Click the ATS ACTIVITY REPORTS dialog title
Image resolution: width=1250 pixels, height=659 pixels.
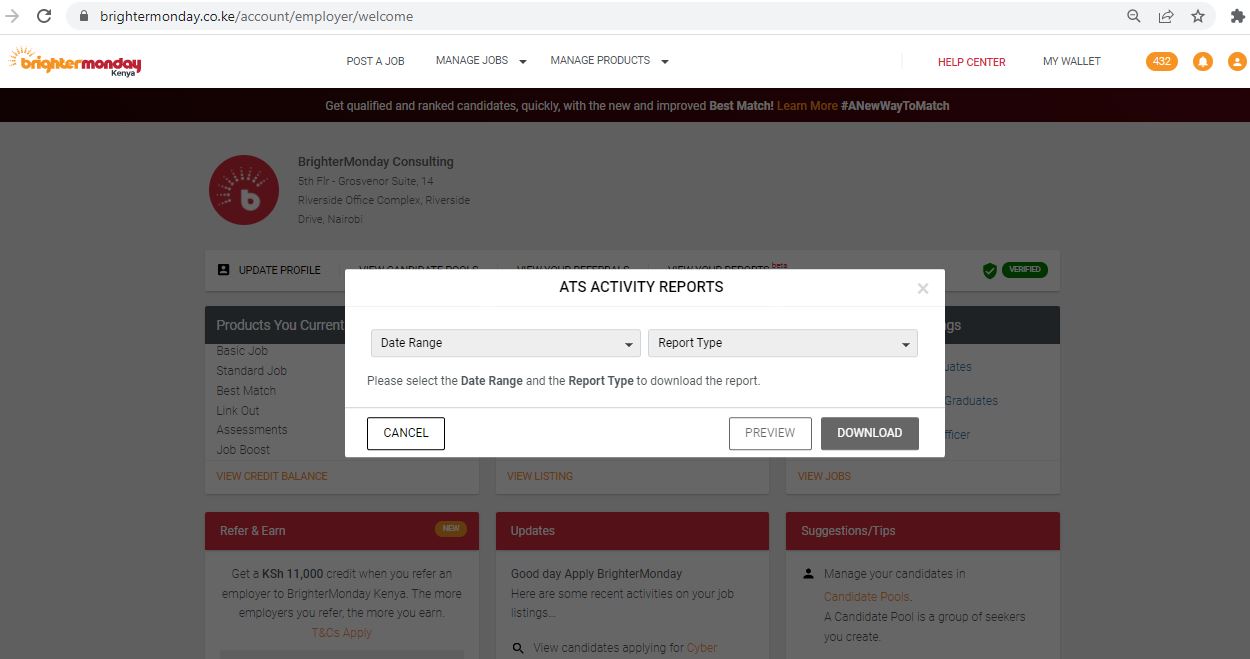pos(641,287)
